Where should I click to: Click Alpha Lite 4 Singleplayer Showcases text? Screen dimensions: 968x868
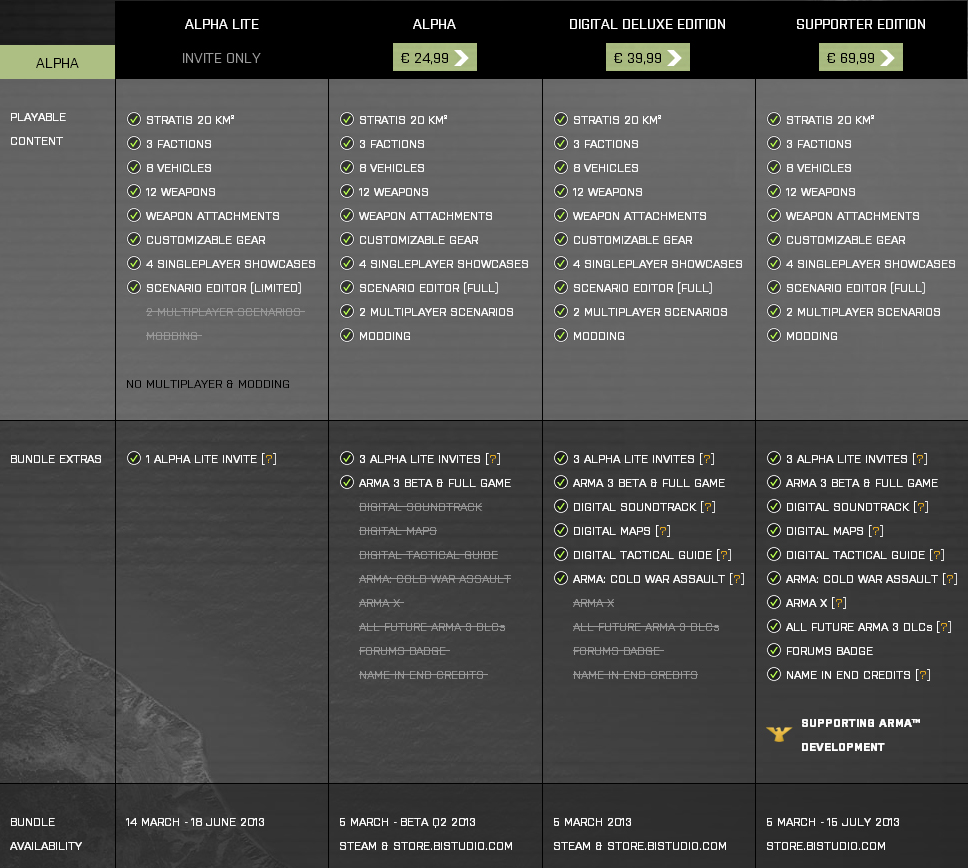[x=230, y=264]
